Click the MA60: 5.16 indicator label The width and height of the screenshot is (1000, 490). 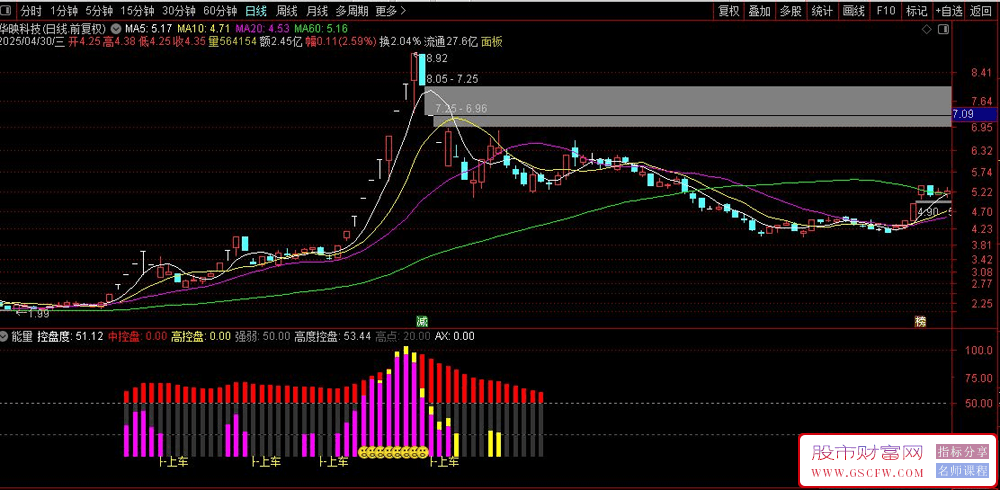pyautogui.click(x=321, y=29)
